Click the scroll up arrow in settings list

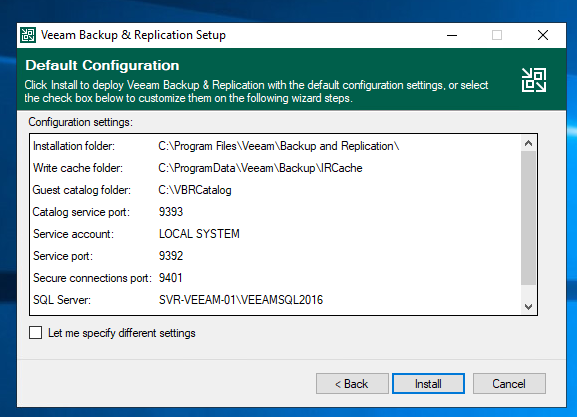(x=528, y=143)
